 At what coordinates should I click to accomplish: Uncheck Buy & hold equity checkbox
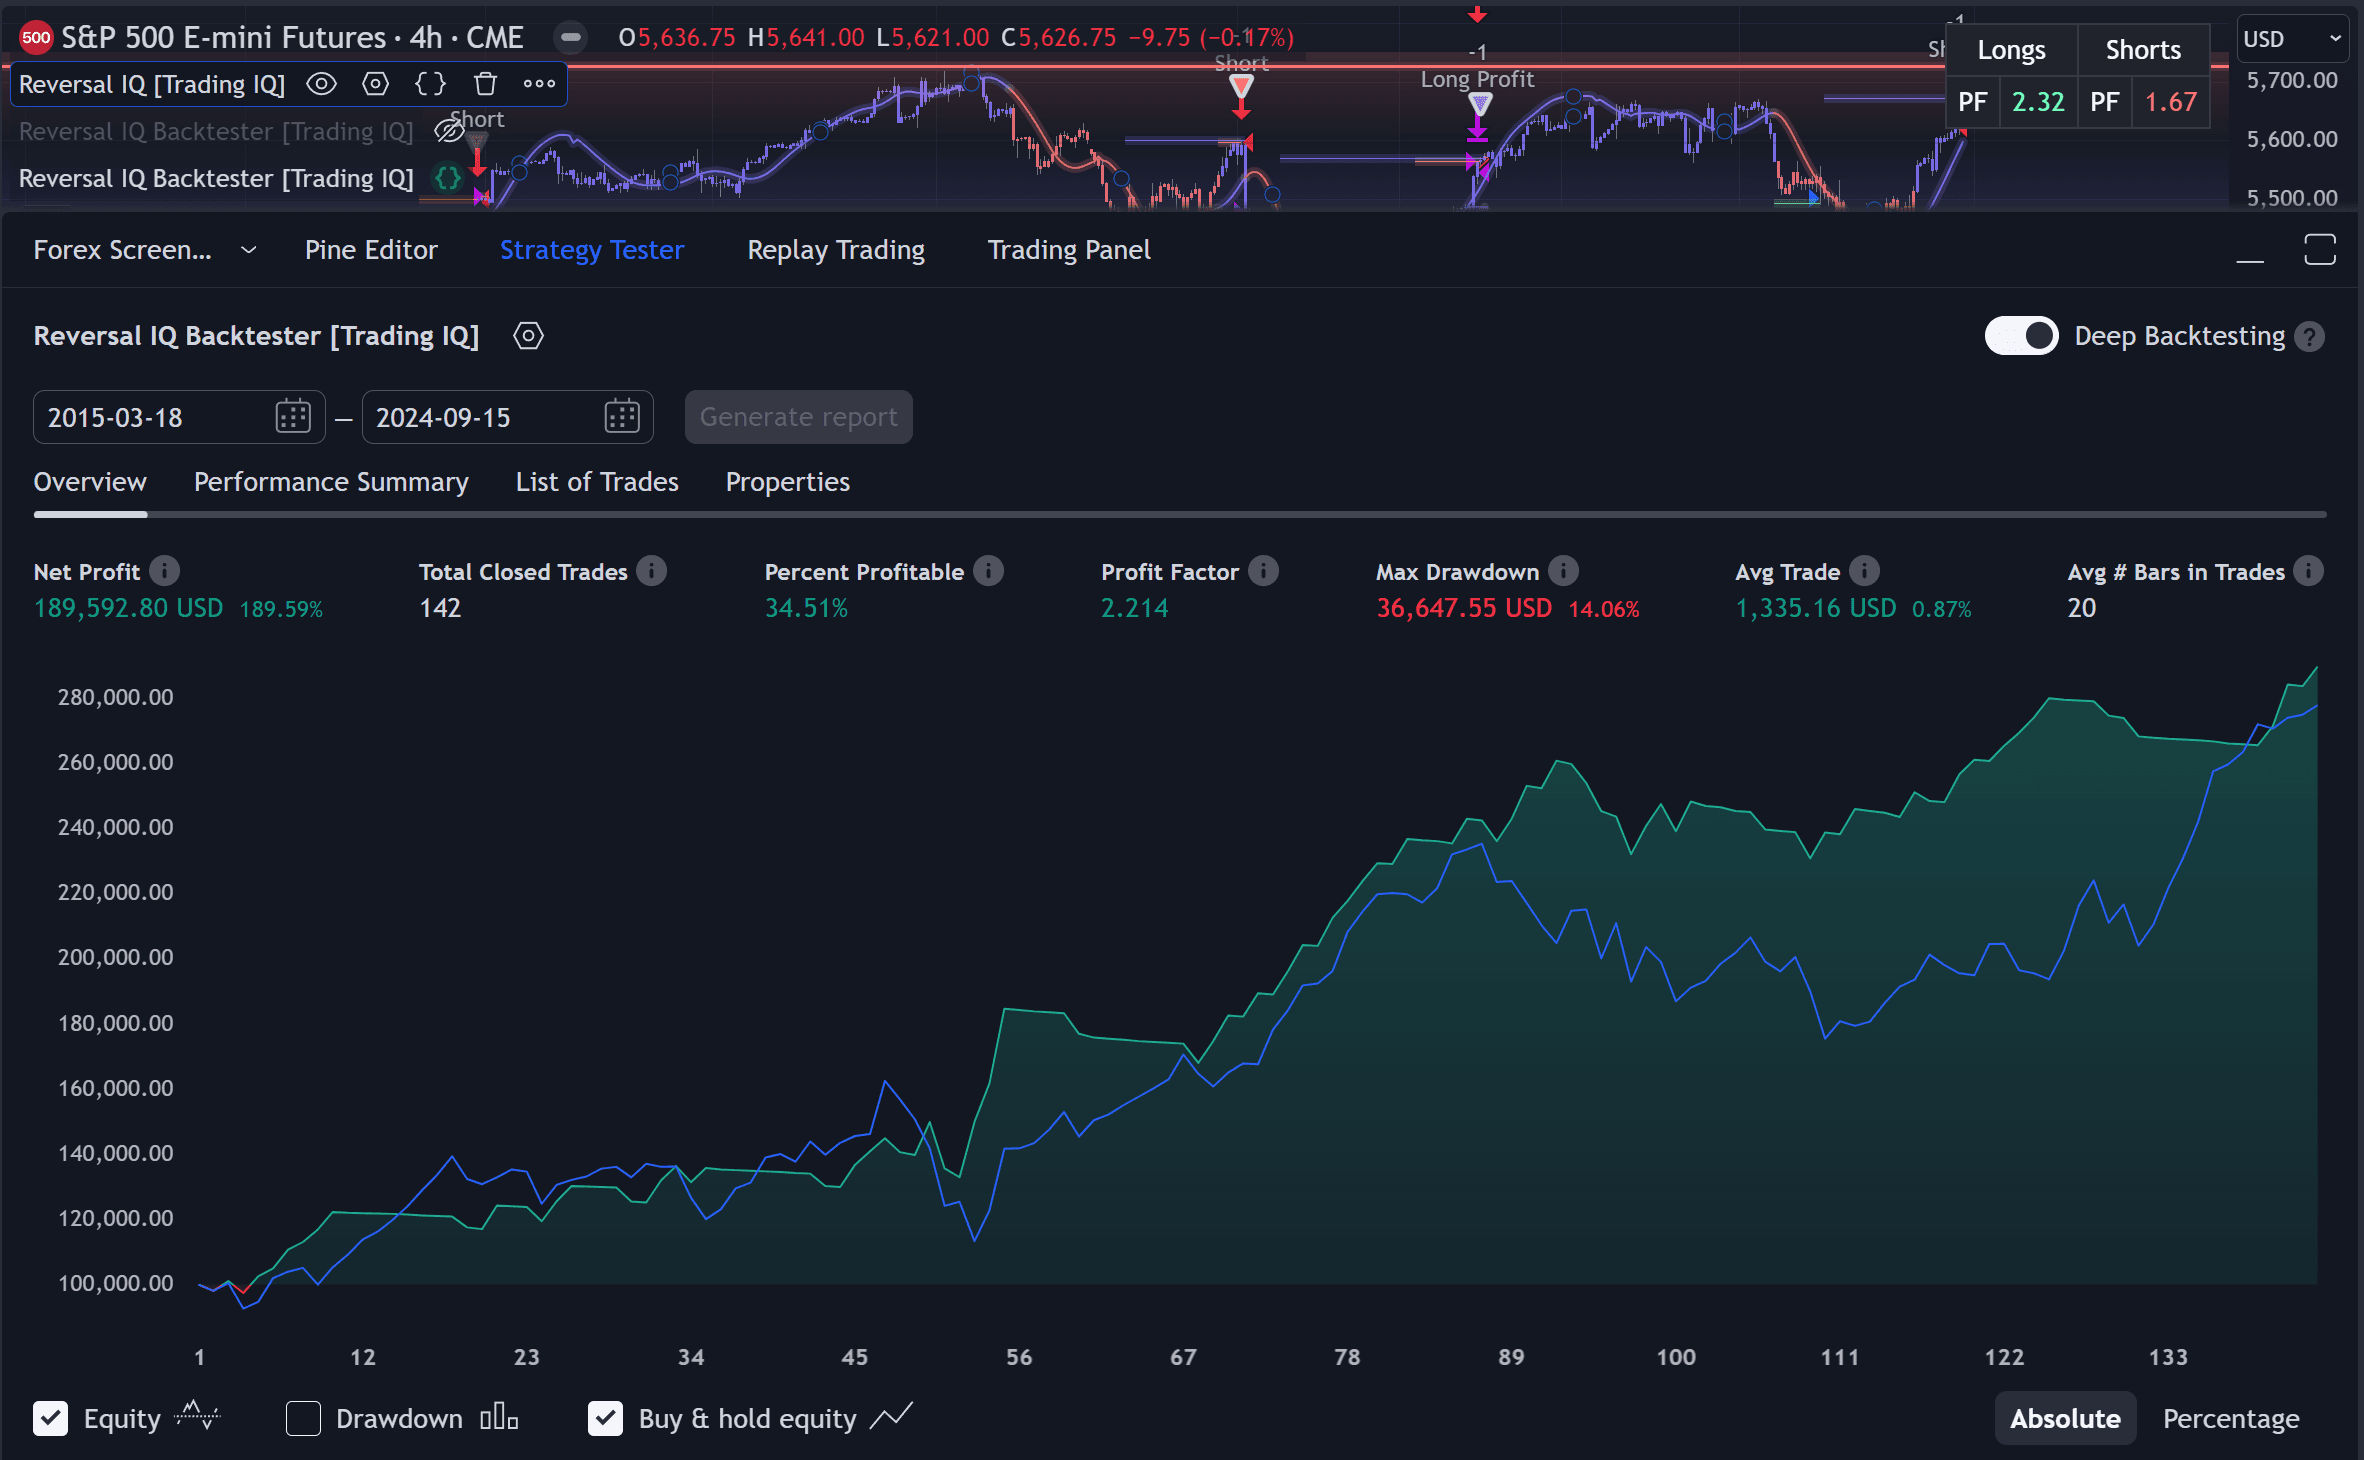(x=605, y=1418)
